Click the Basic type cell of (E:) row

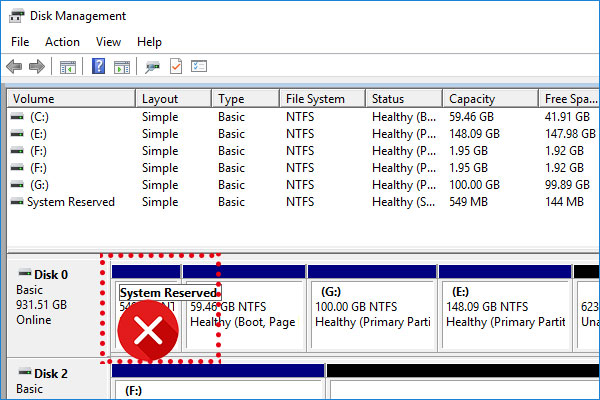[231, 134]
